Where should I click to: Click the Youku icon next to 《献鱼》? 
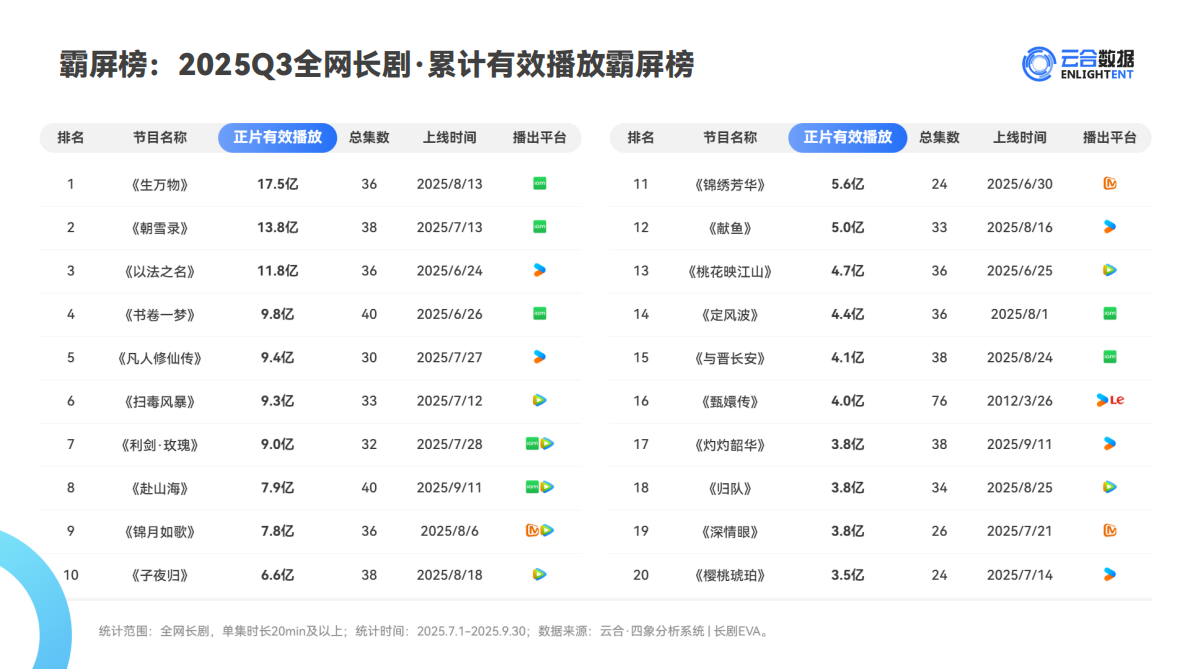coord(1109,227)
